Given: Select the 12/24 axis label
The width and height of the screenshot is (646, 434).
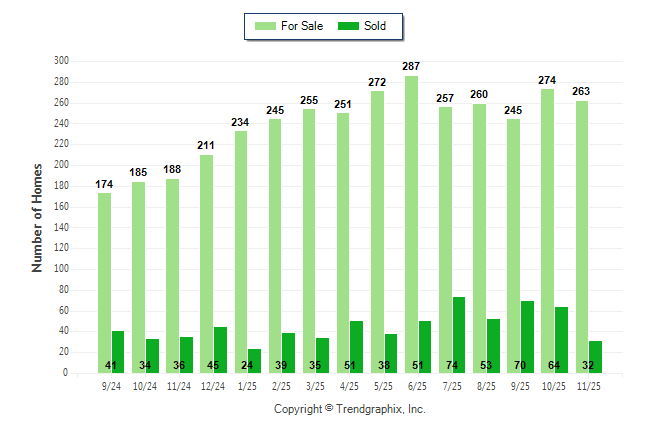Looking at the screenshot, I should [213, 387].
